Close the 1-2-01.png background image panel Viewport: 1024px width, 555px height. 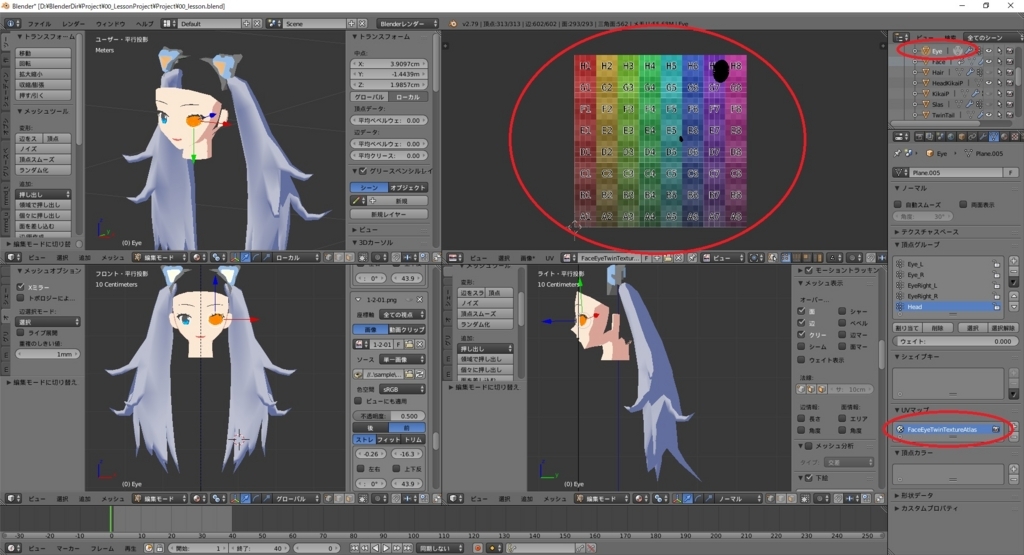click(419, 299)
